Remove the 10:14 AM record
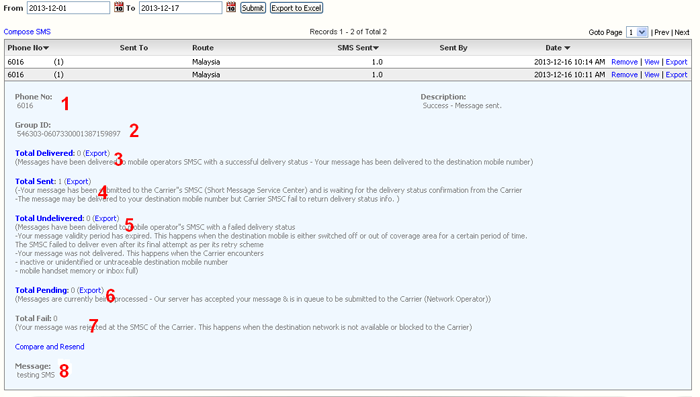Image resolution: width=700 pixels, height=397 pixels. click(x=624, y=62)
